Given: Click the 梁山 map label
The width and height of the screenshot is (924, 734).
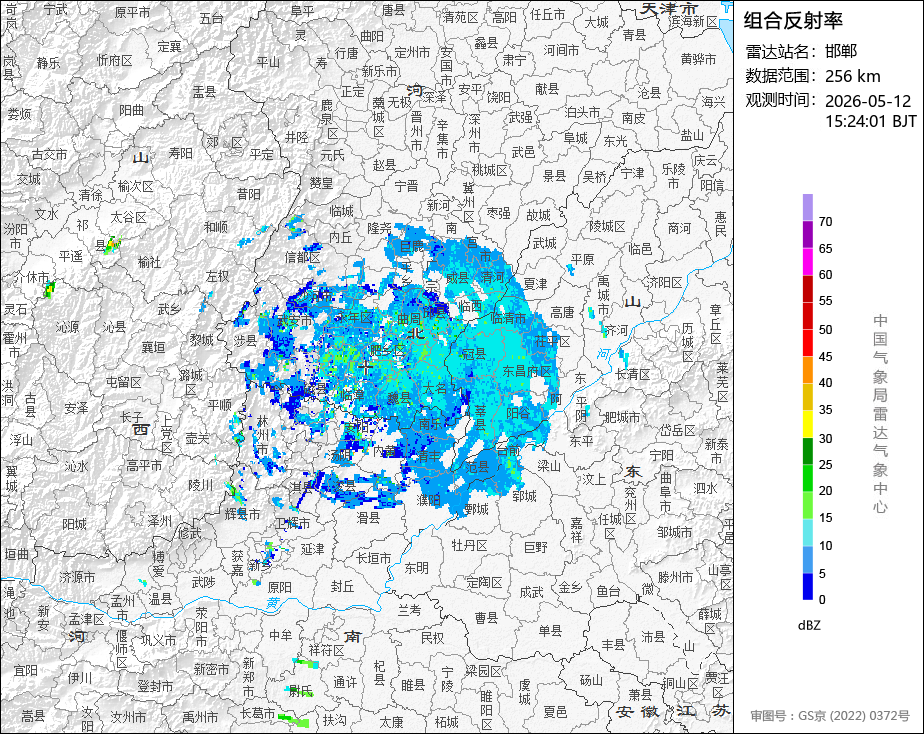Looking at the screenshot, I should tap(549, 466).
